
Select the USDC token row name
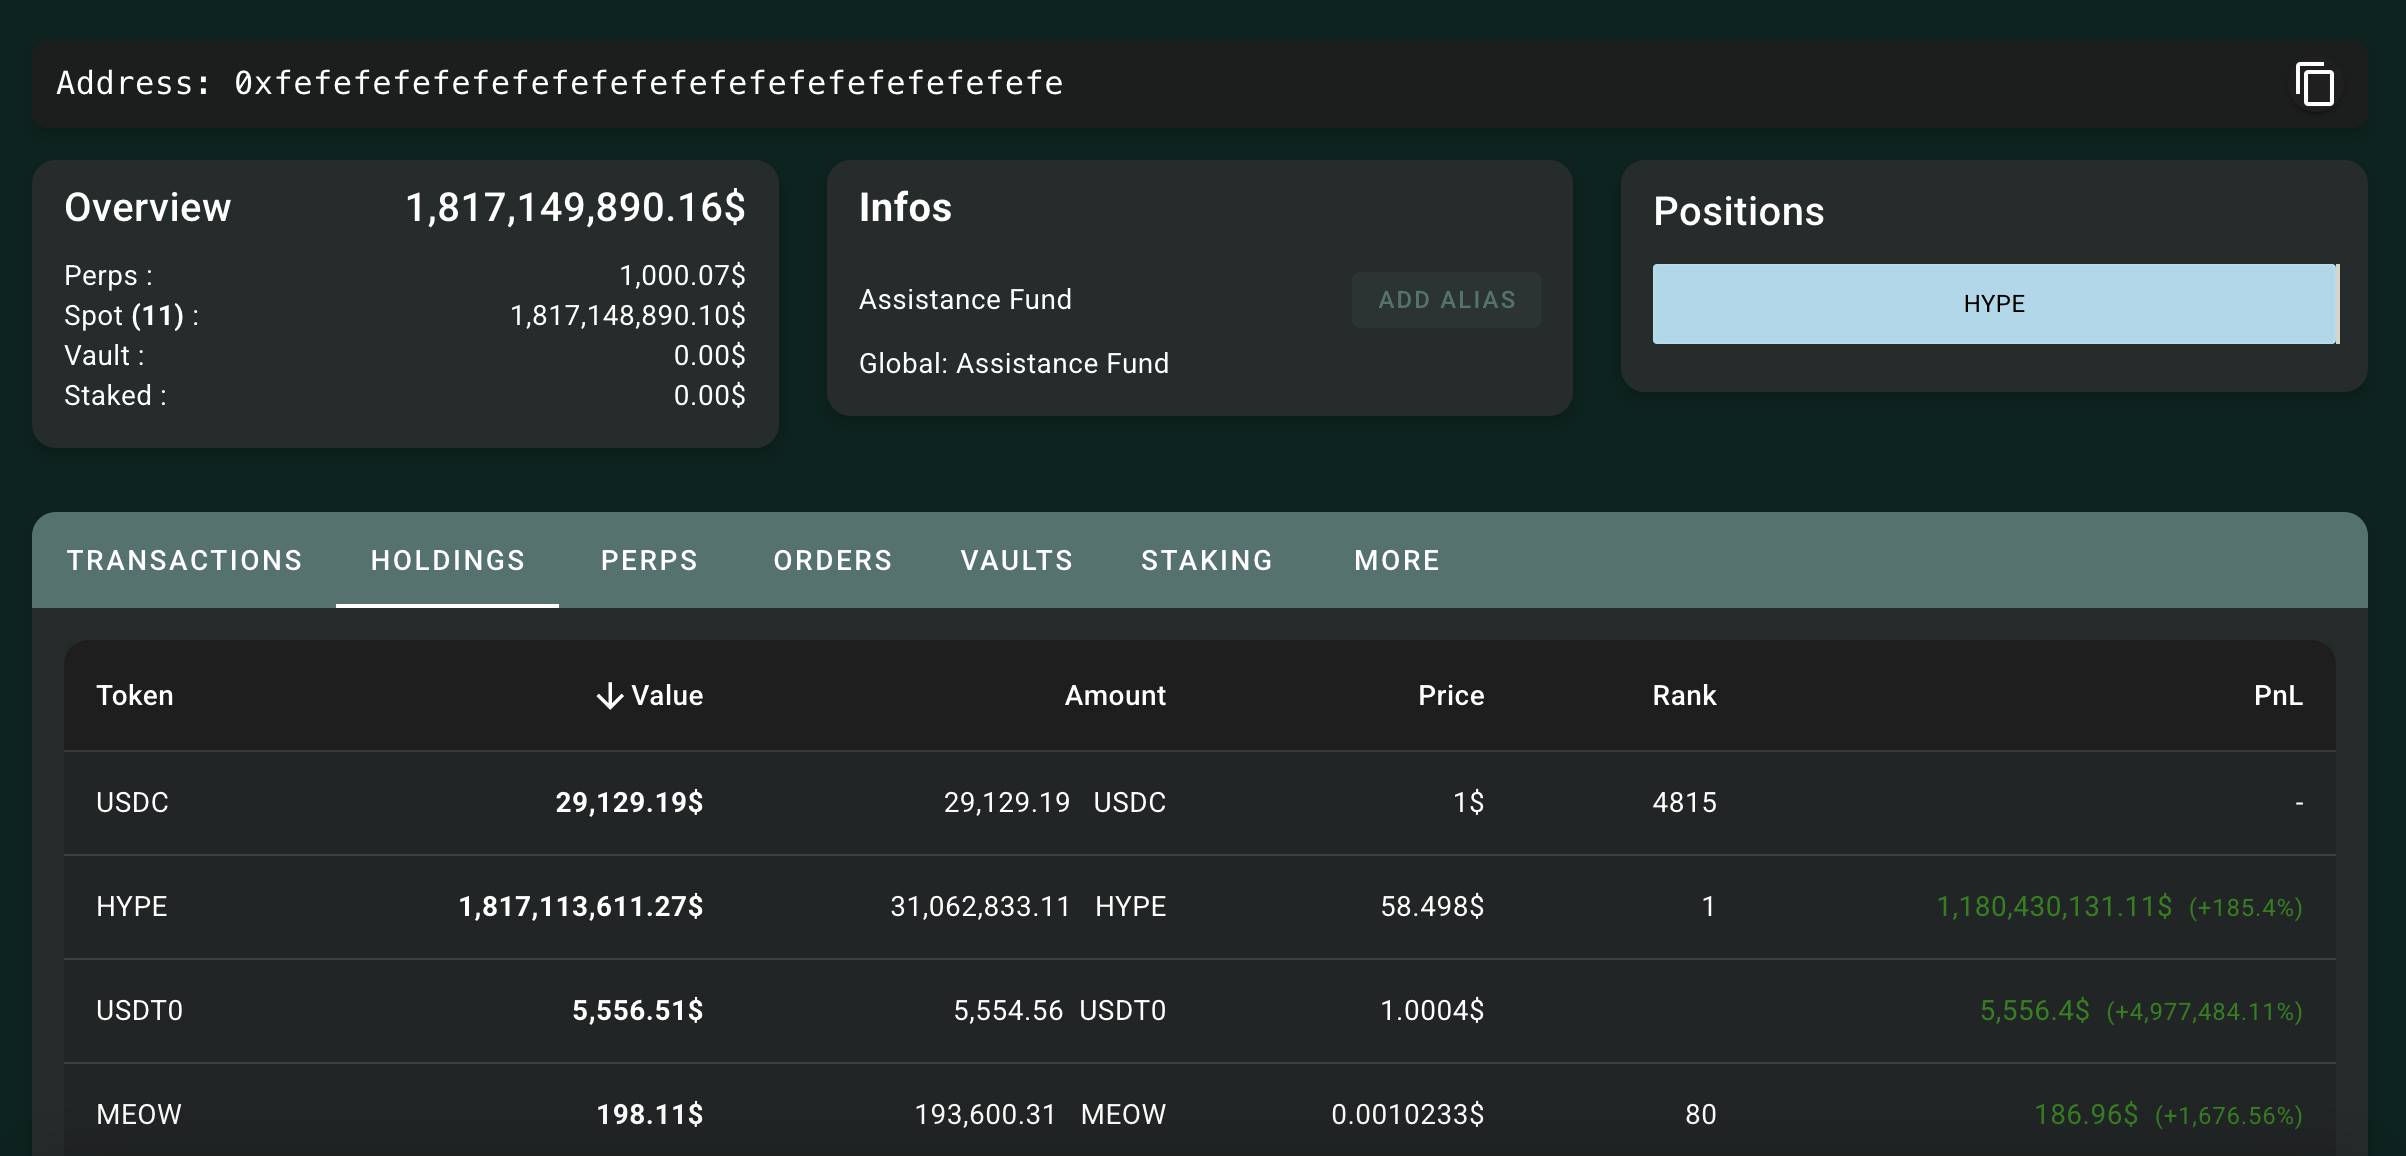(x=132, y=803)
